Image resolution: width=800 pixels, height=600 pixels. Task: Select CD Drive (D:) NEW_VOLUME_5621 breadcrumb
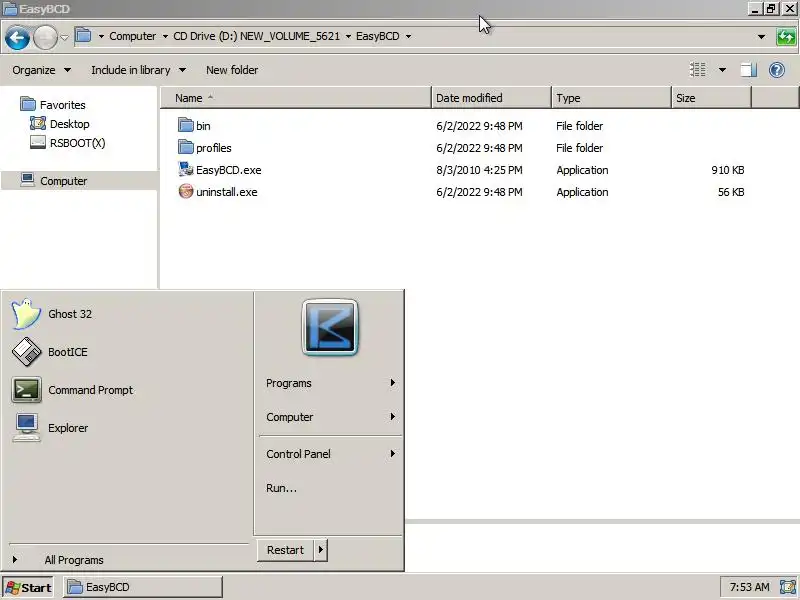(257, 36)
